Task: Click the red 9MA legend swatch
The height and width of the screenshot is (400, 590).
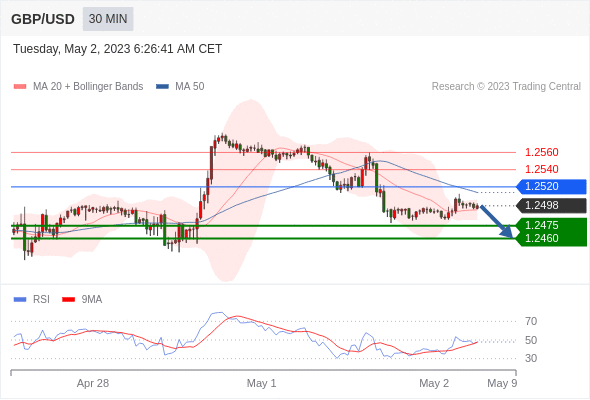Action: pyautogui.click(x=68, y=300)
